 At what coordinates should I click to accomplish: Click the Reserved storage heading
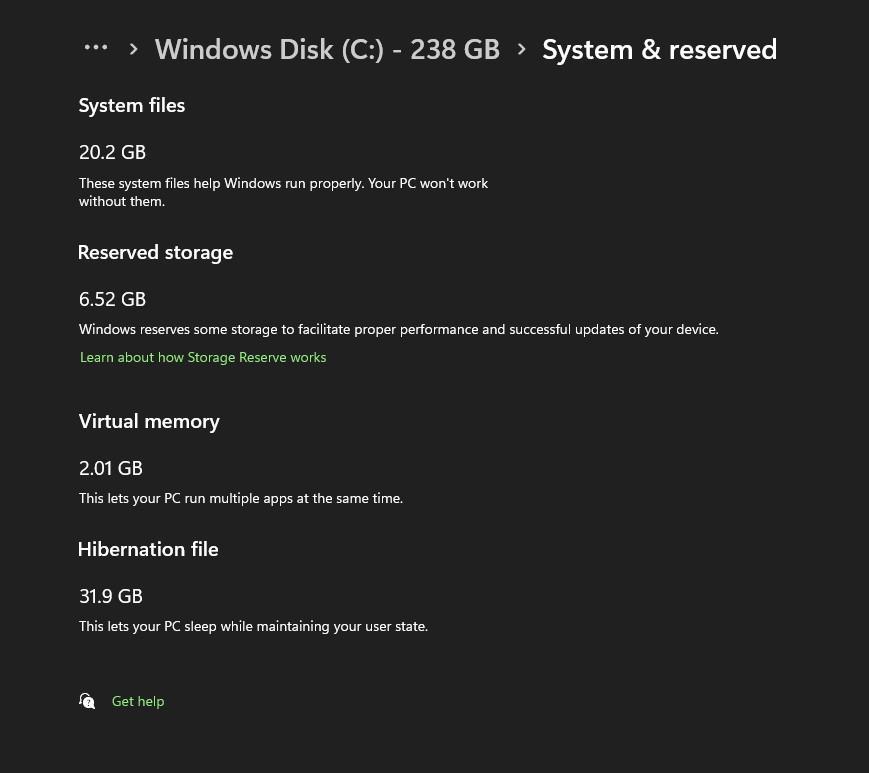tap(155, 252)
